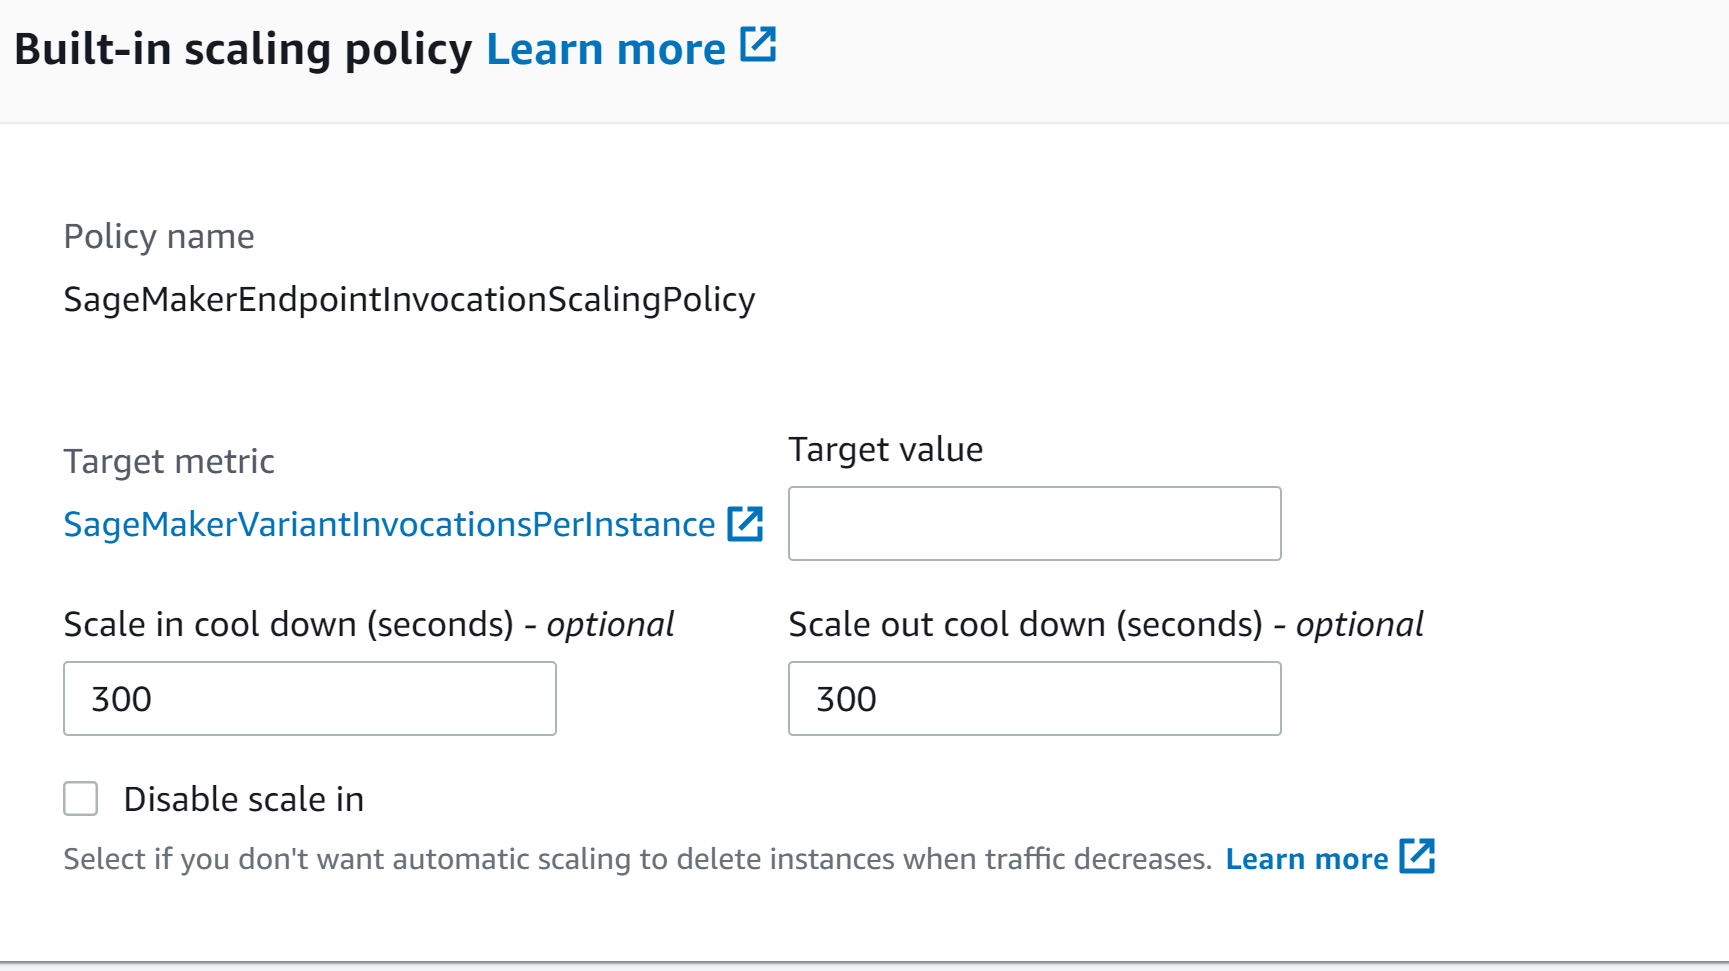
Task: Click the Scale out cool down field
Action: tap(1033, 698)
